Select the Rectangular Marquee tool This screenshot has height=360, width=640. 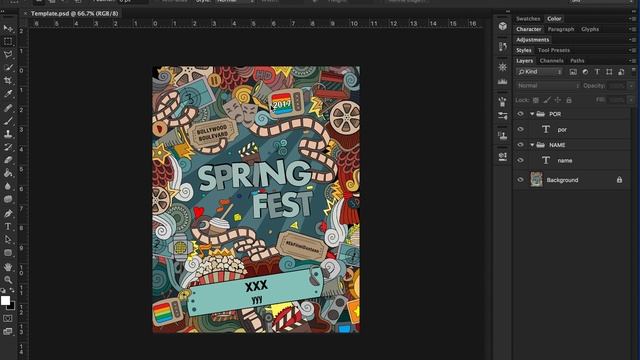pos(8,42)
